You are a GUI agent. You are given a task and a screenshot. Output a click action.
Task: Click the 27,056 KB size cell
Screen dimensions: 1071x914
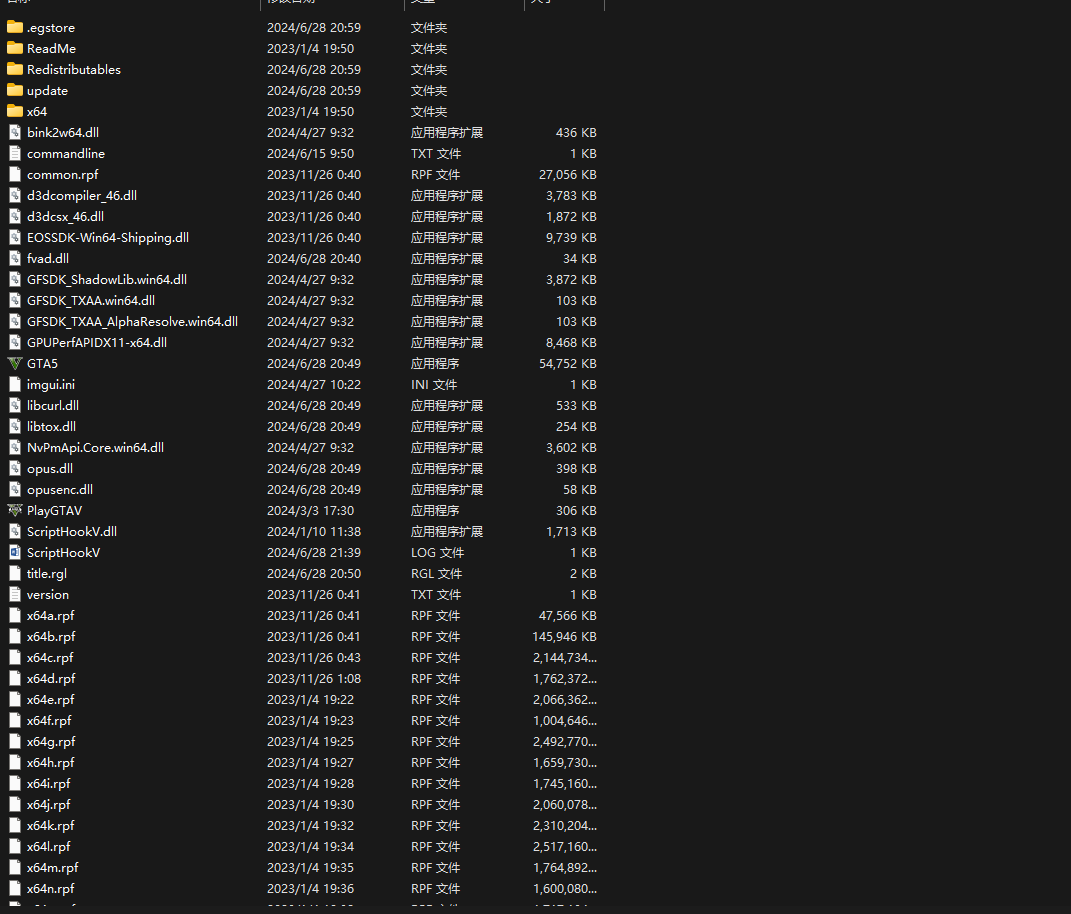568,174
